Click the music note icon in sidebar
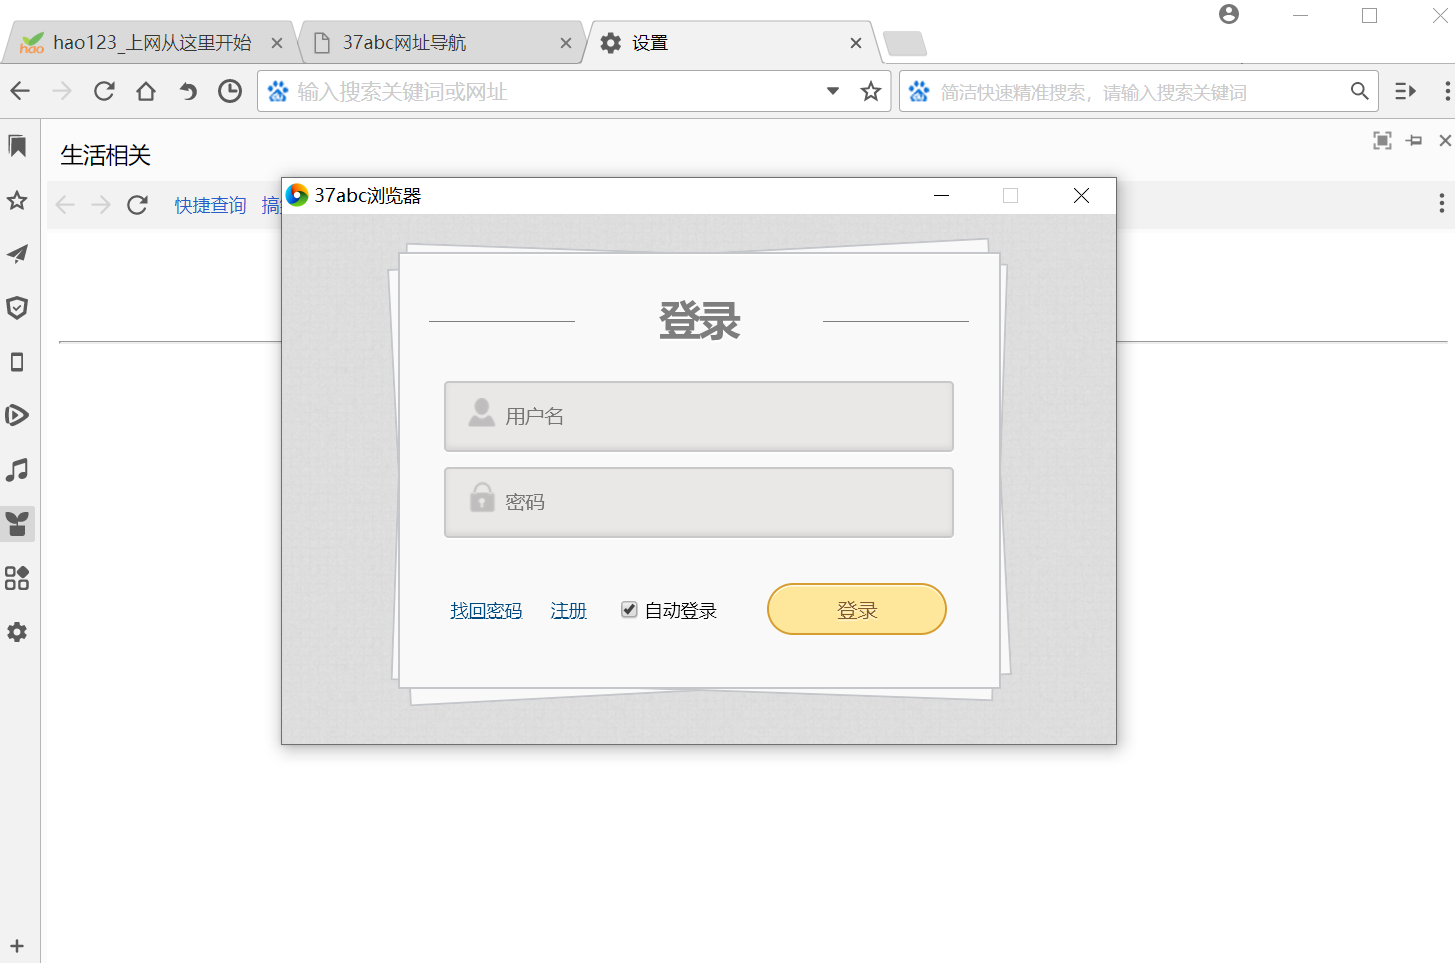1455x963 pixels. tap(17, 469)
